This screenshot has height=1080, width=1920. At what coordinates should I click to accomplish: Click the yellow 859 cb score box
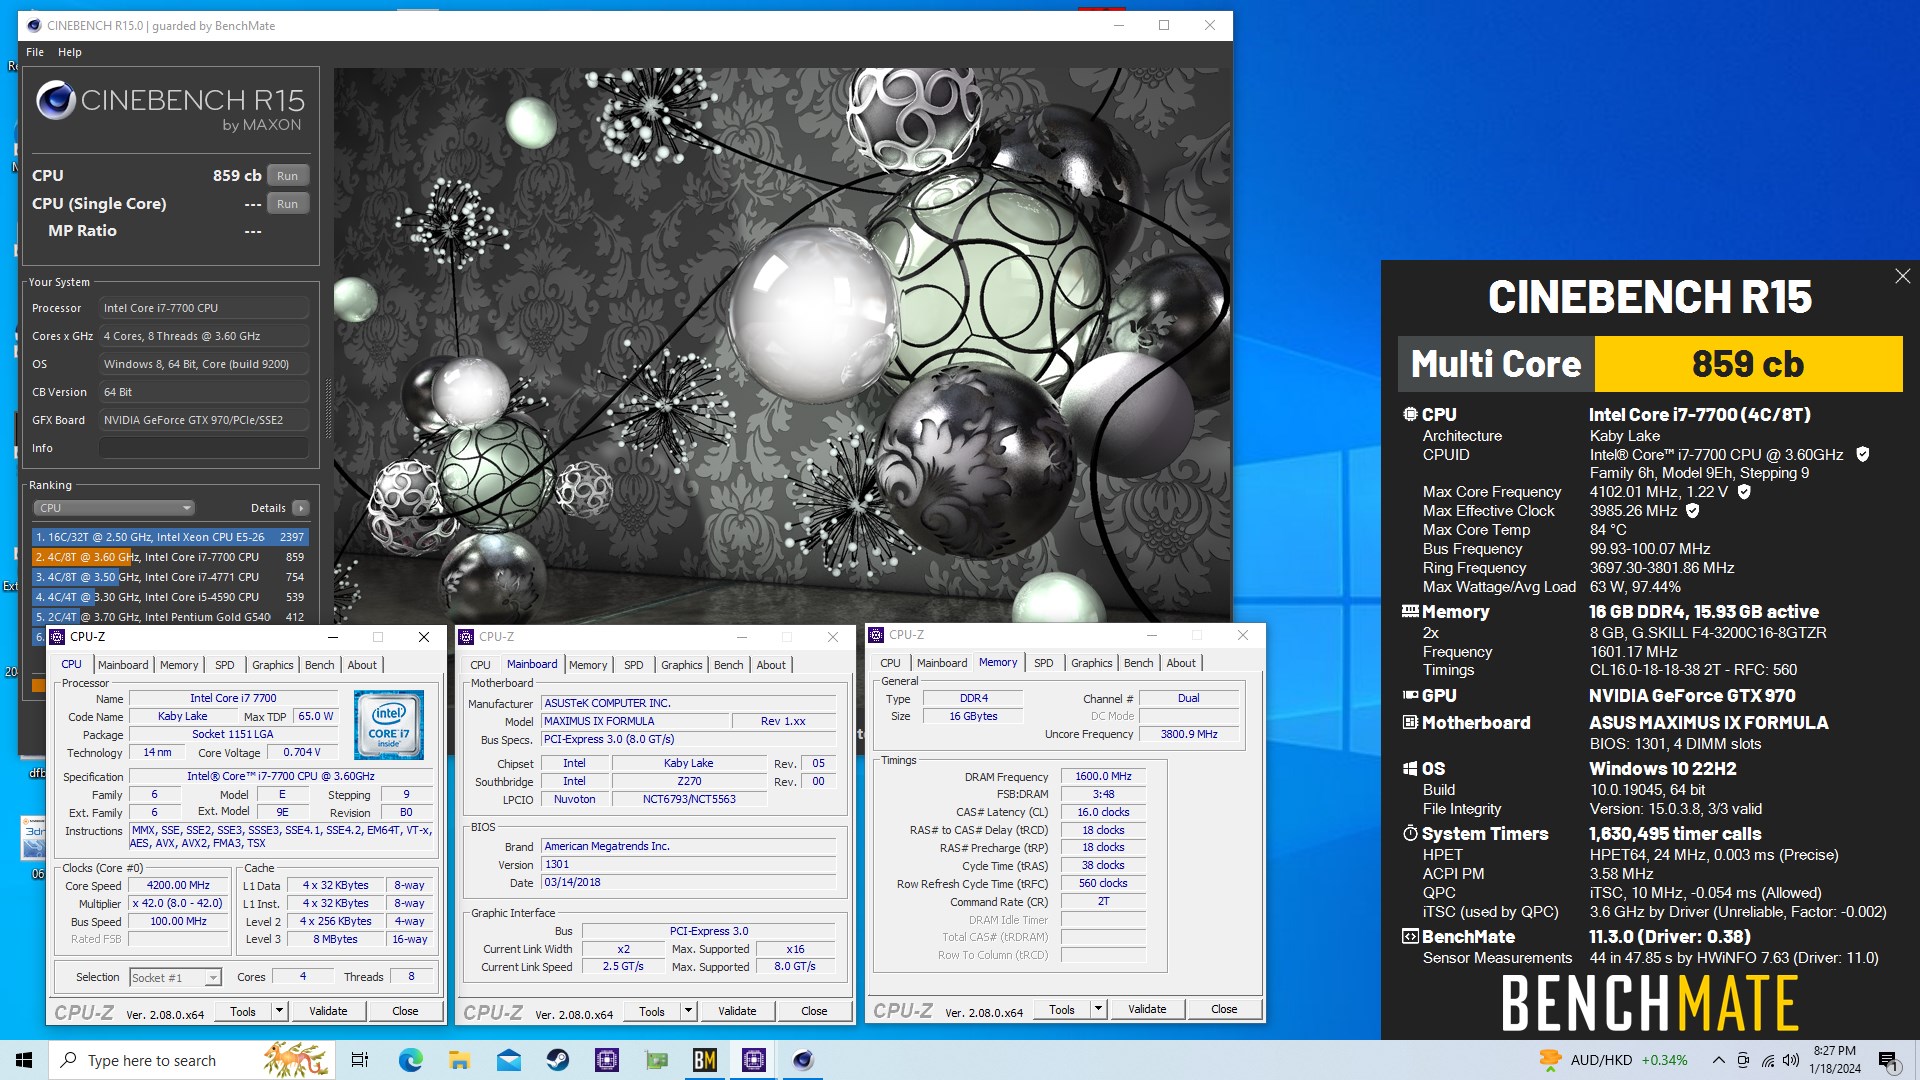pos(1748,364)
